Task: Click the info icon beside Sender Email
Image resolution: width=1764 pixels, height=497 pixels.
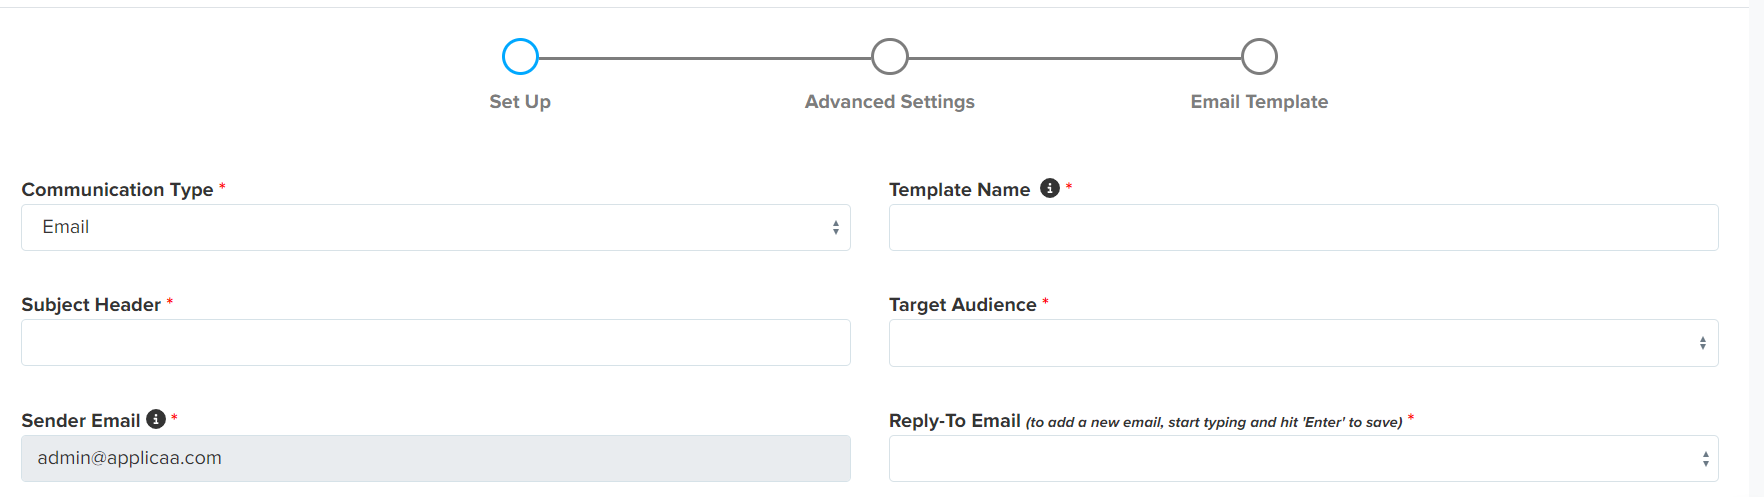Action: [156, 419]
